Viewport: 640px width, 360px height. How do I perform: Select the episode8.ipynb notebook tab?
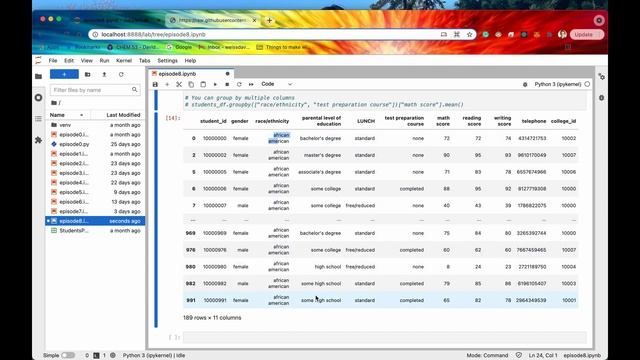(x=191, y=74)
